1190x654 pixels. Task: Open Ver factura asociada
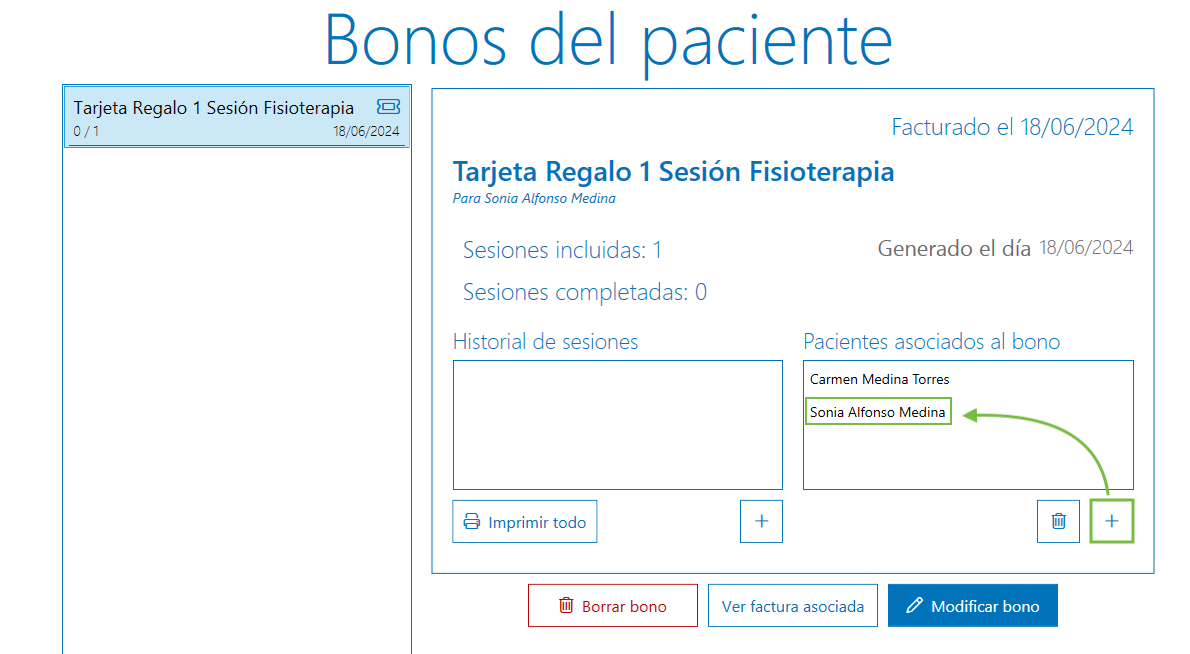coord(792,606)
